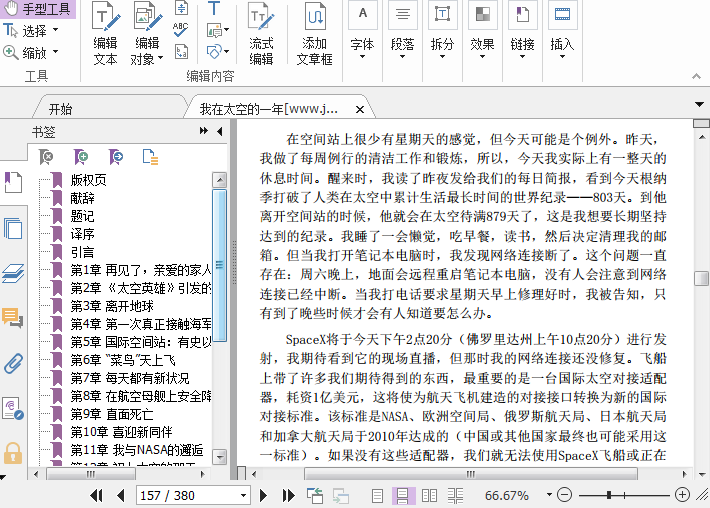Click the 流式编辑 button

click(261, 34)
